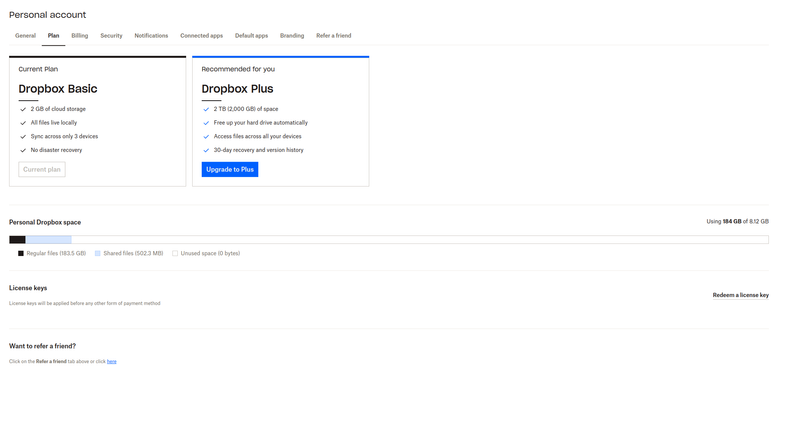Screen dimensions: 800x422
Task: Click blue checkmark beside 30-day recovery
Action: click(206, 151)
